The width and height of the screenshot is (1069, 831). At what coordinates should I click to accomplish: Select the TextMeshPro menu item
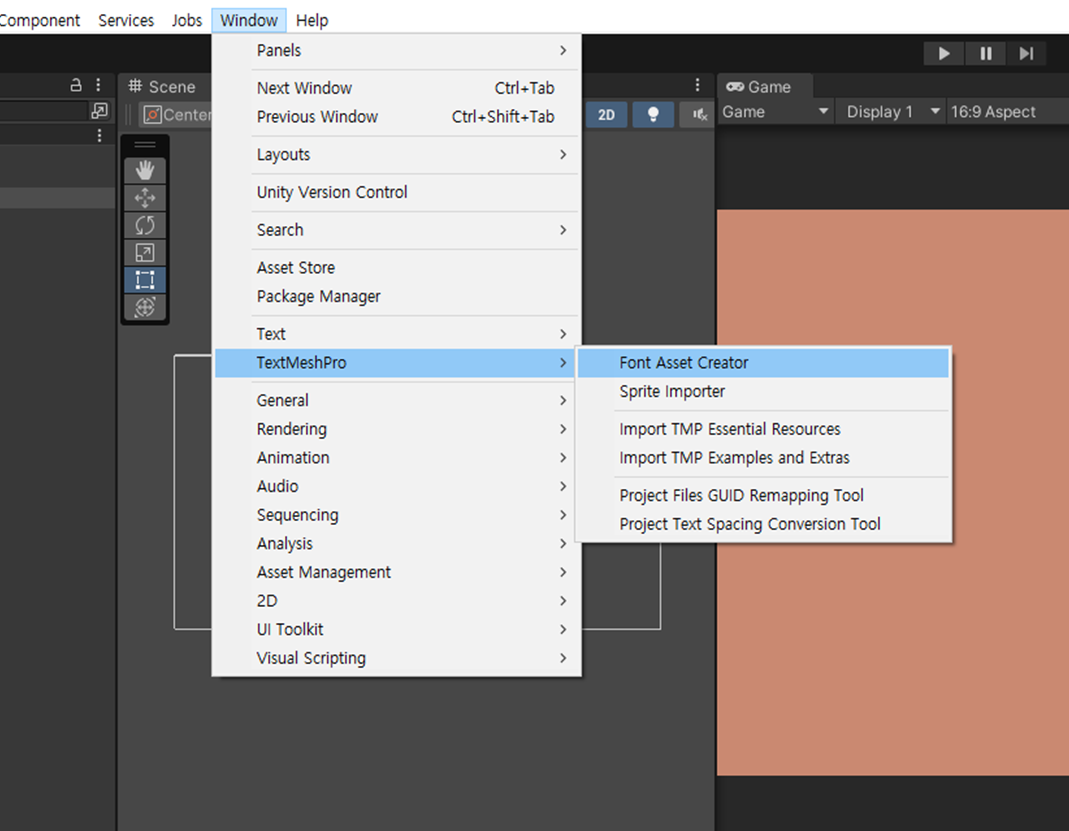(x=397, y=363)
